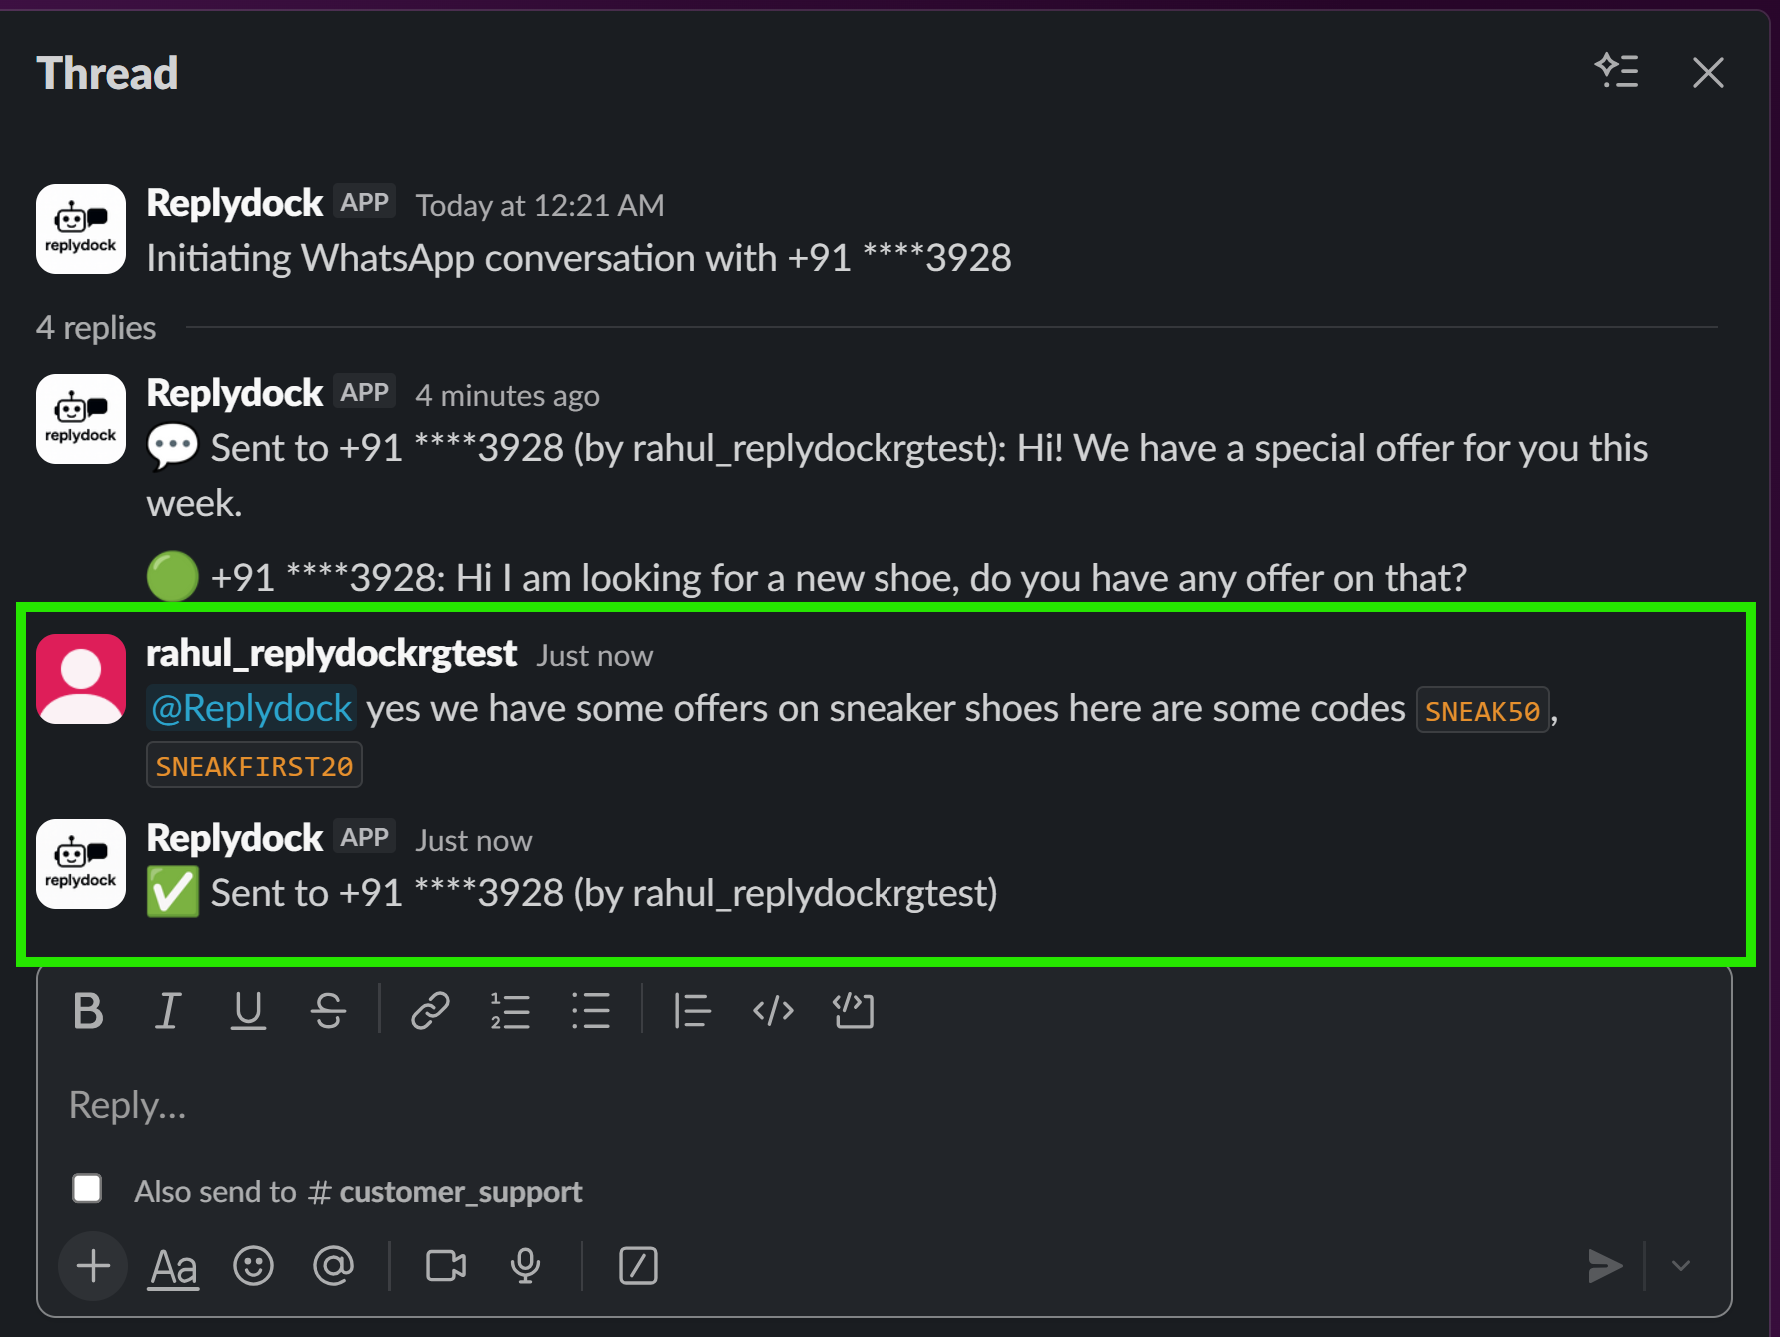Apply bulleted list formatting
This screenshot has height=1337, width=1780.
point(591,1010)
